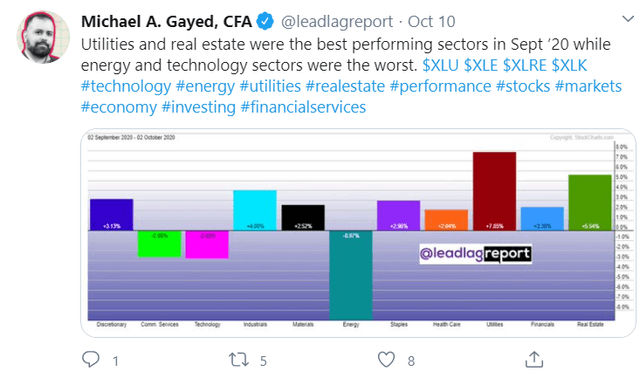The image size is (640, 378).
Task: Open the $XLK cashtag link
Action: [569, 65]
